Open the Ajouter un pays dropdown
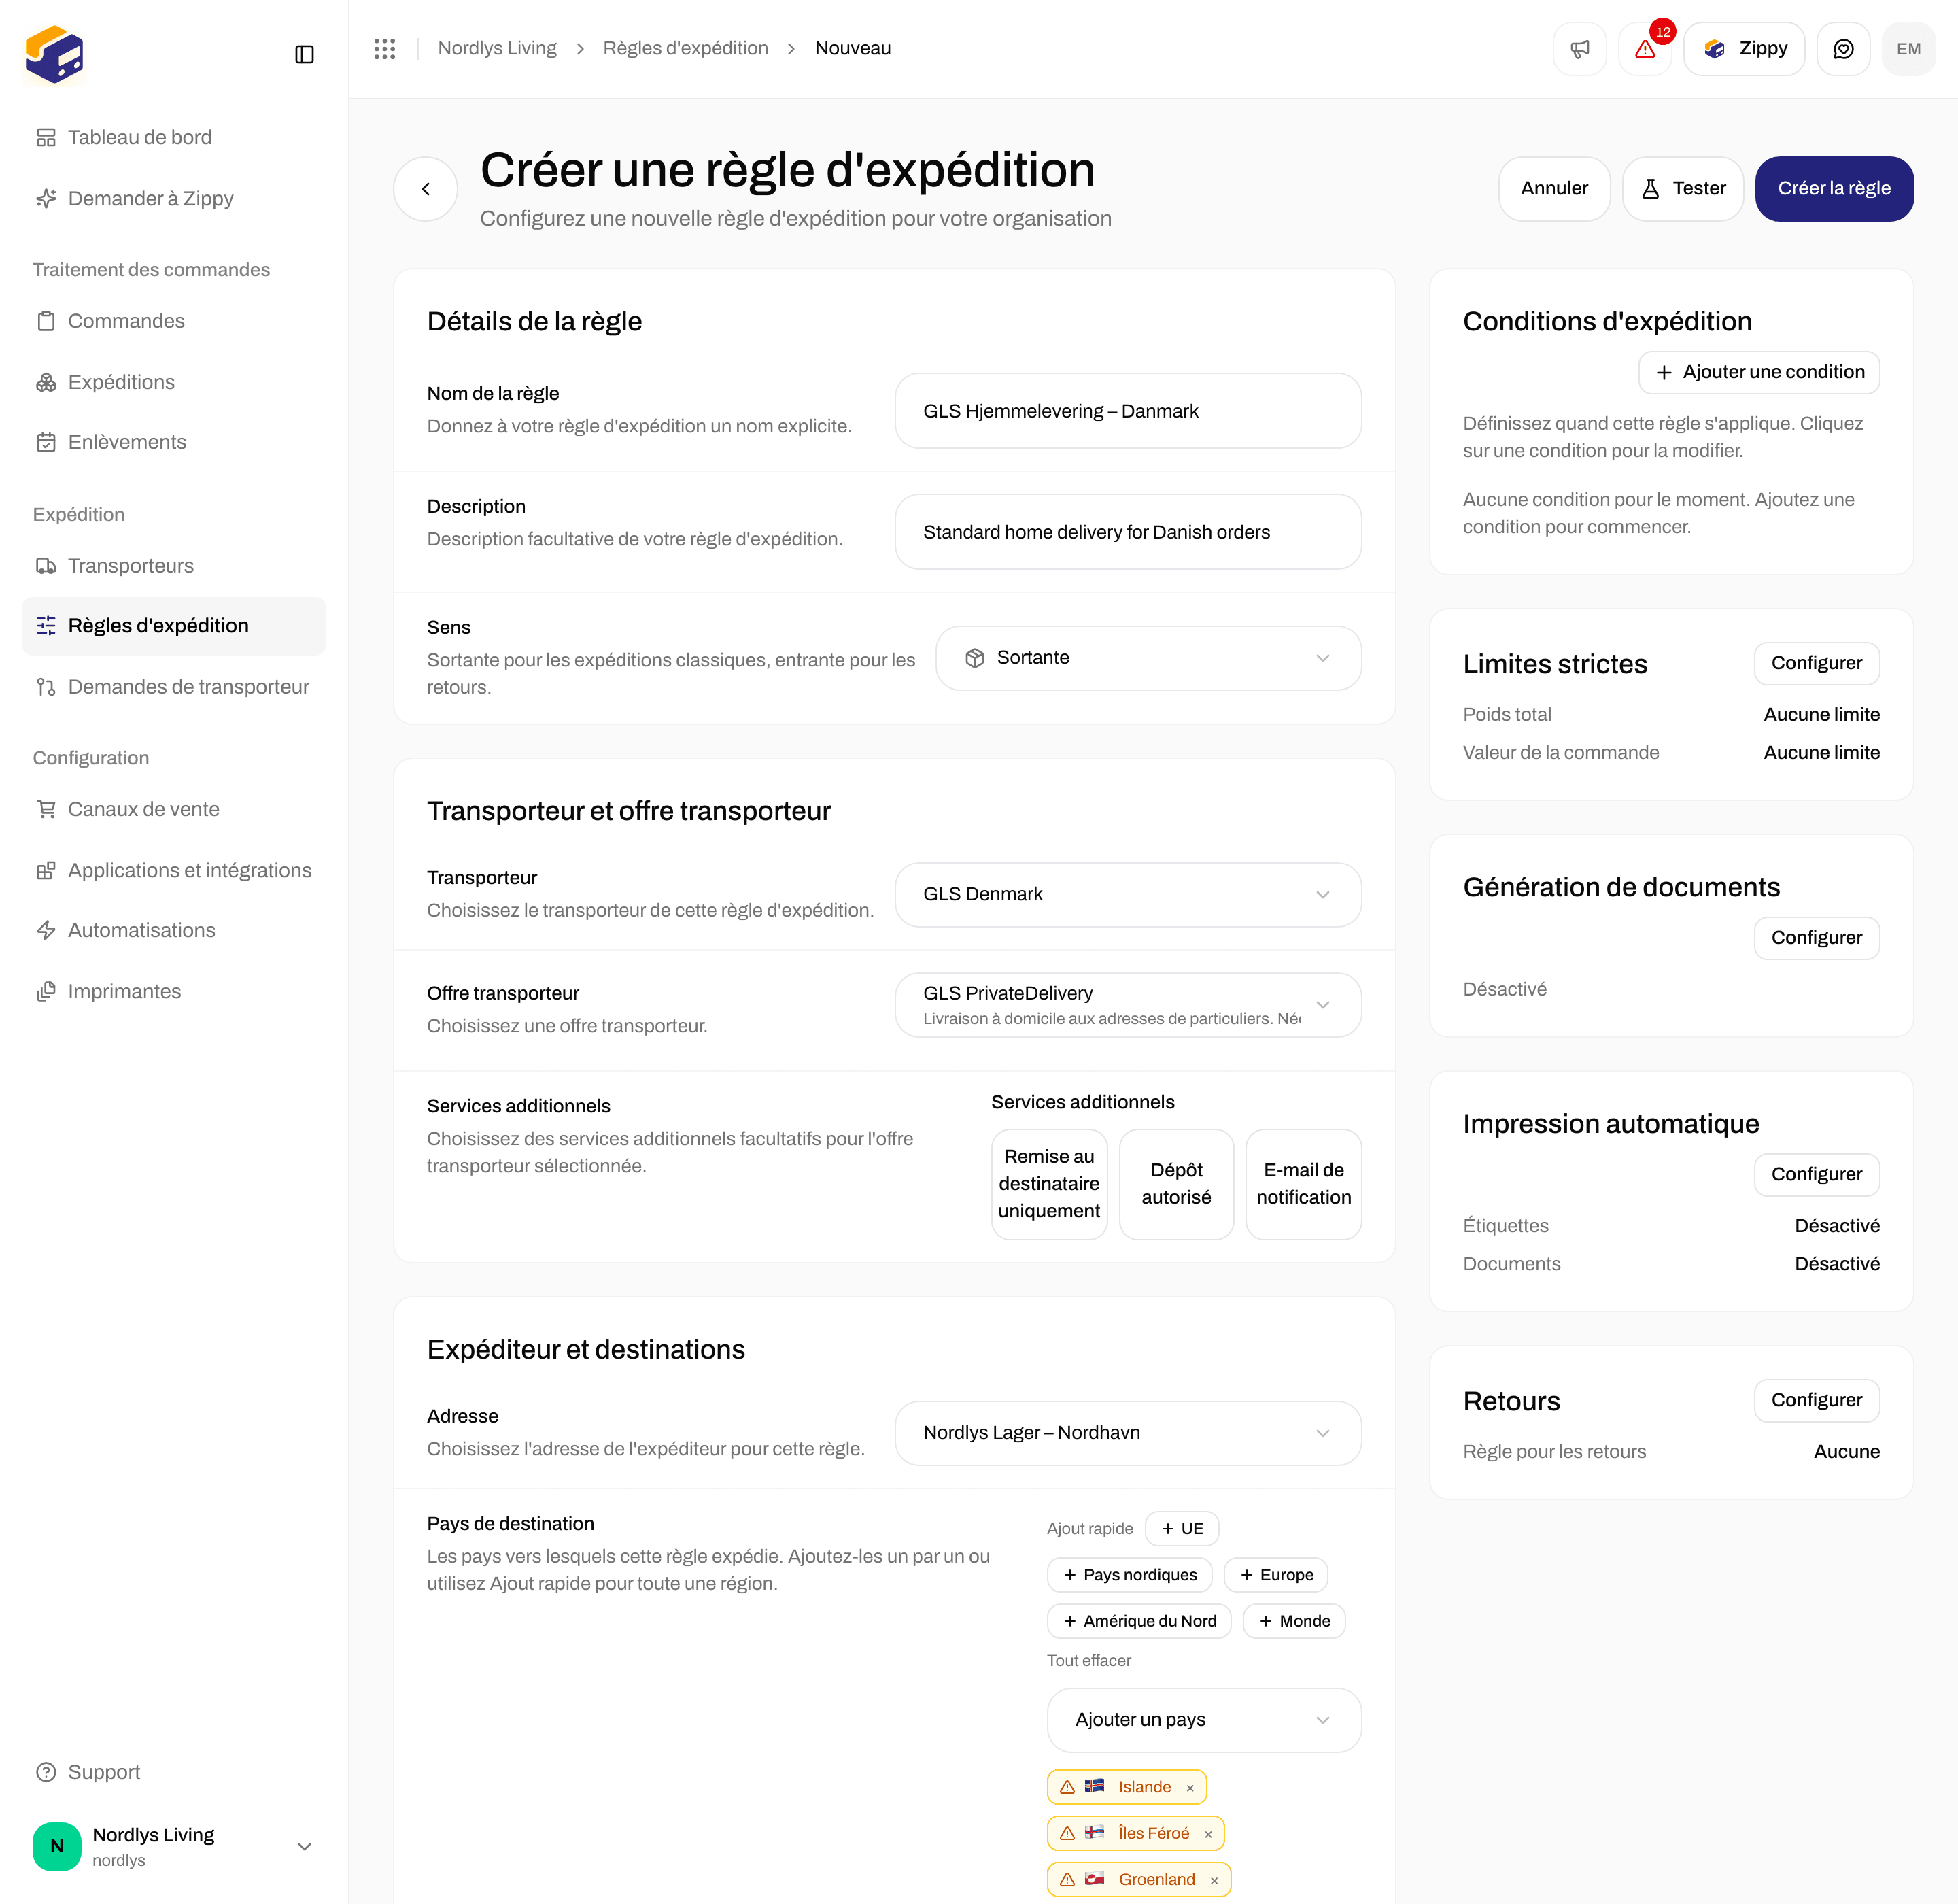Screen dimensions: 1958x1904 click(1204, 1720)
